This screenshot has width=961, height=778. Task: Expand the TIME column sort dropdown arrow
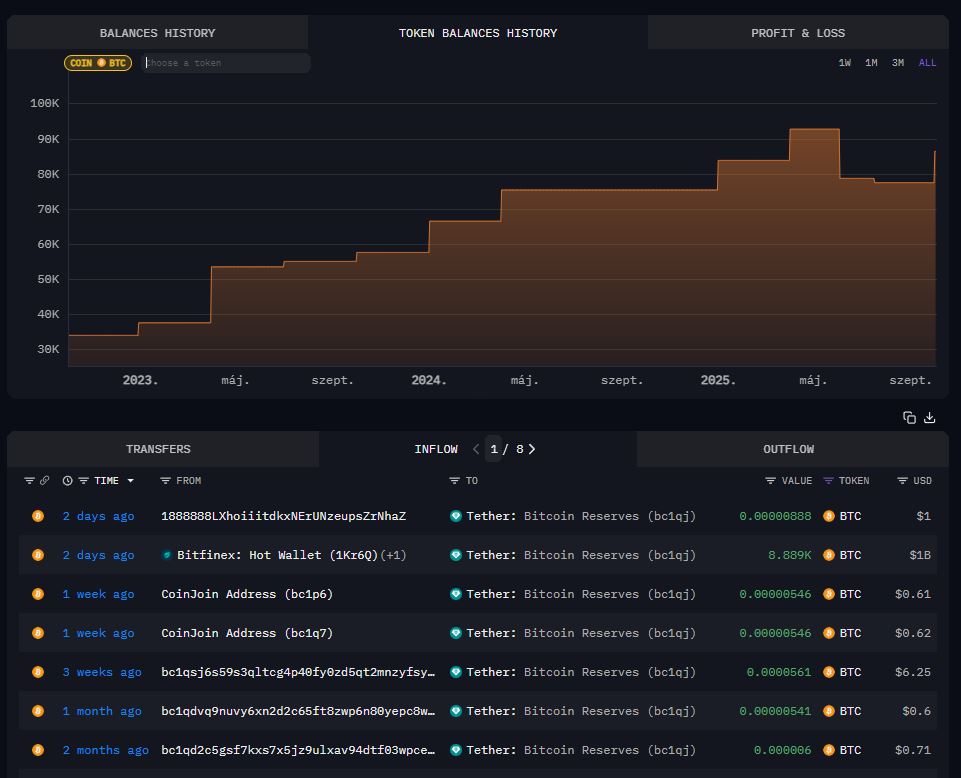point(130,481)
